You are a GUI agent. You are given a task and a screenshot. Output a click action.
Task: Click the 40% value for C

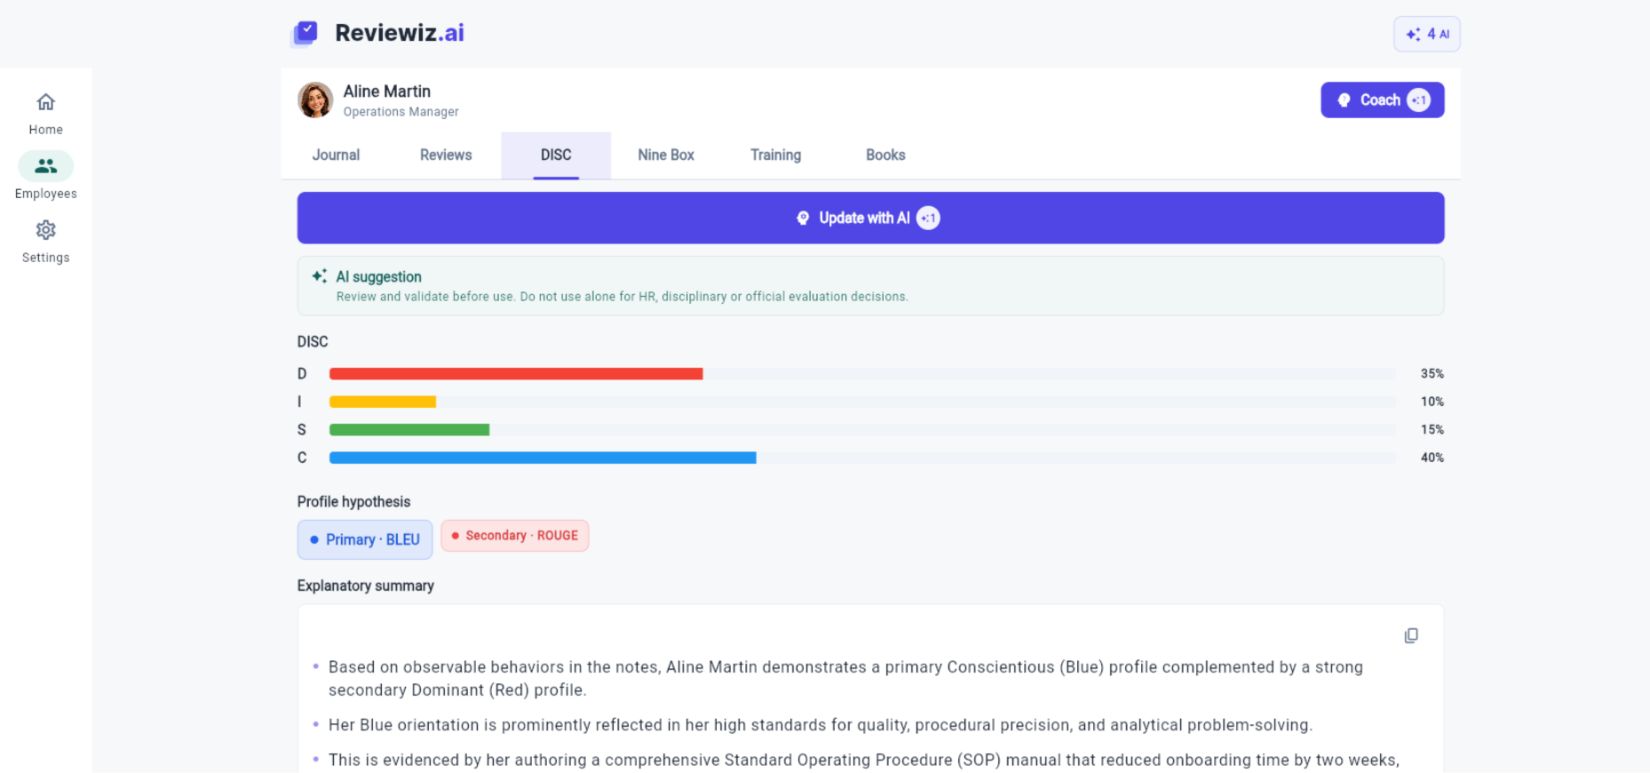point(1432,458)
